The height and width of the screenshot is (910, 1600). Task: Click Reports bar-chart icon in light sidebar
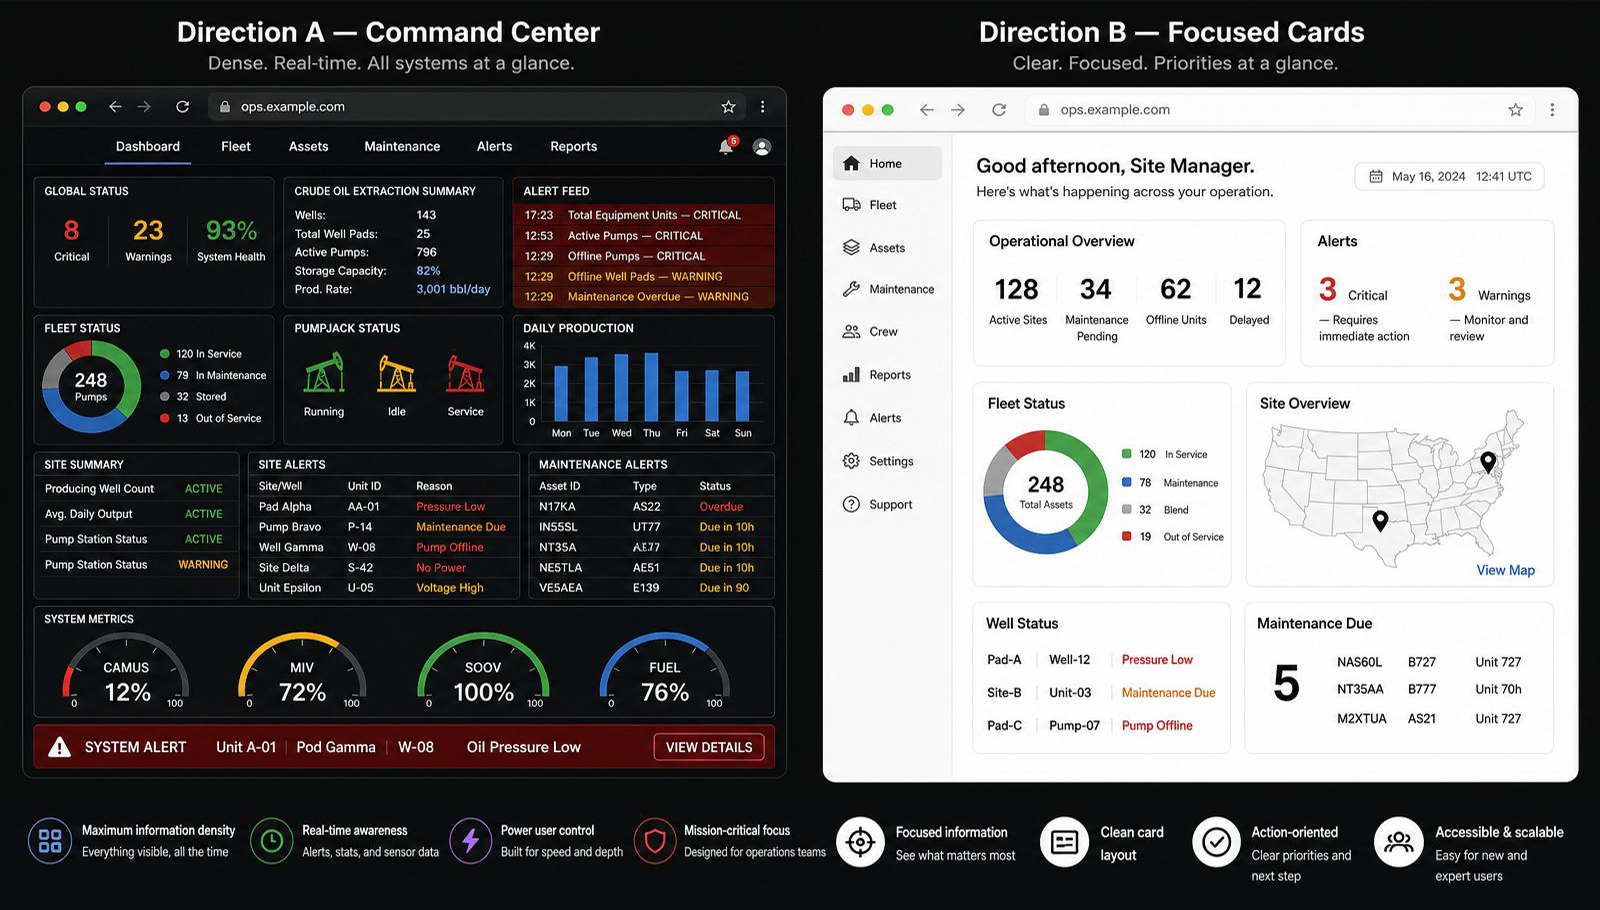point(852,375)
